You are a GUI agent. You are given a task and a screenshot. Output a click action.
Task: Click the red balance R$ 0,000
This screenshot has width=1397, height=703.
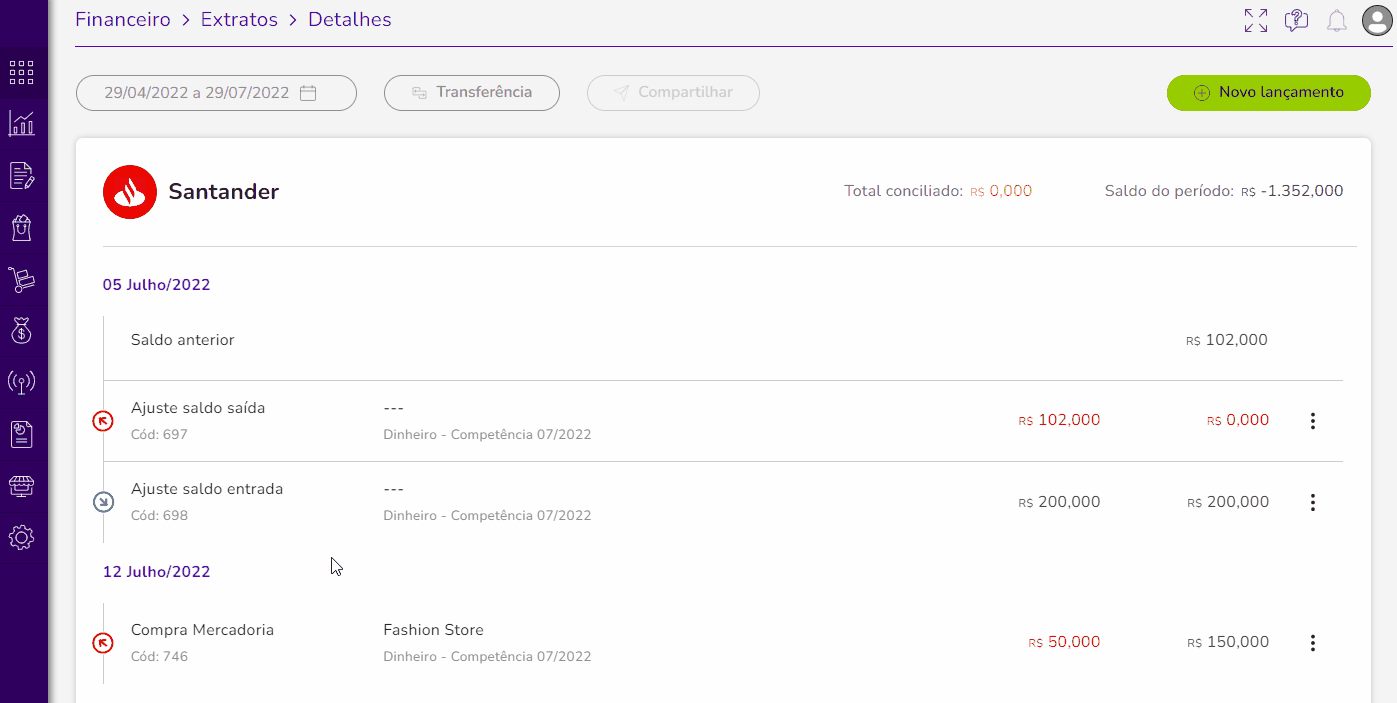[1238, 421]
